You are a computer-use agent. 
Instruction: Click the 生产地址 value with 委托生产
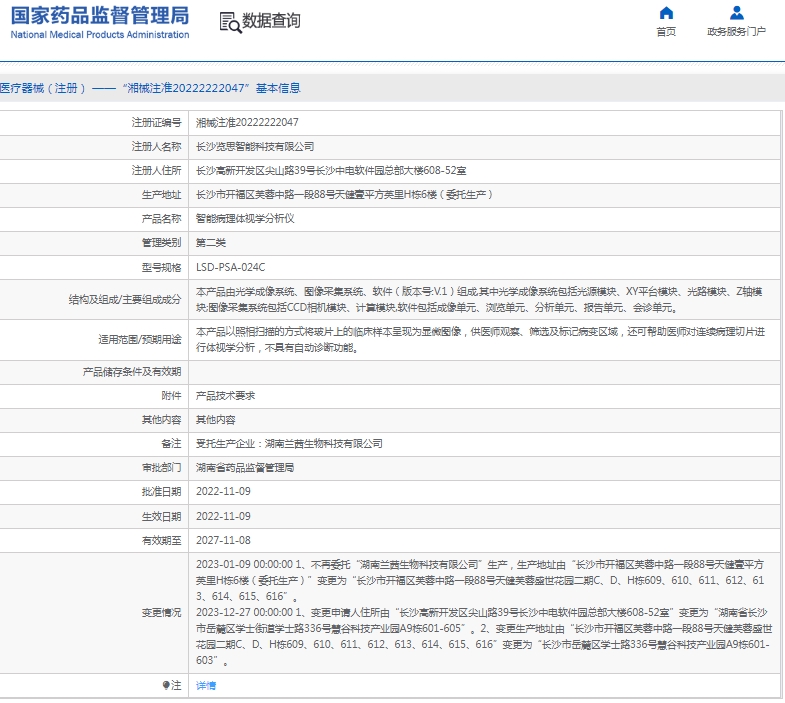point(344,195)
